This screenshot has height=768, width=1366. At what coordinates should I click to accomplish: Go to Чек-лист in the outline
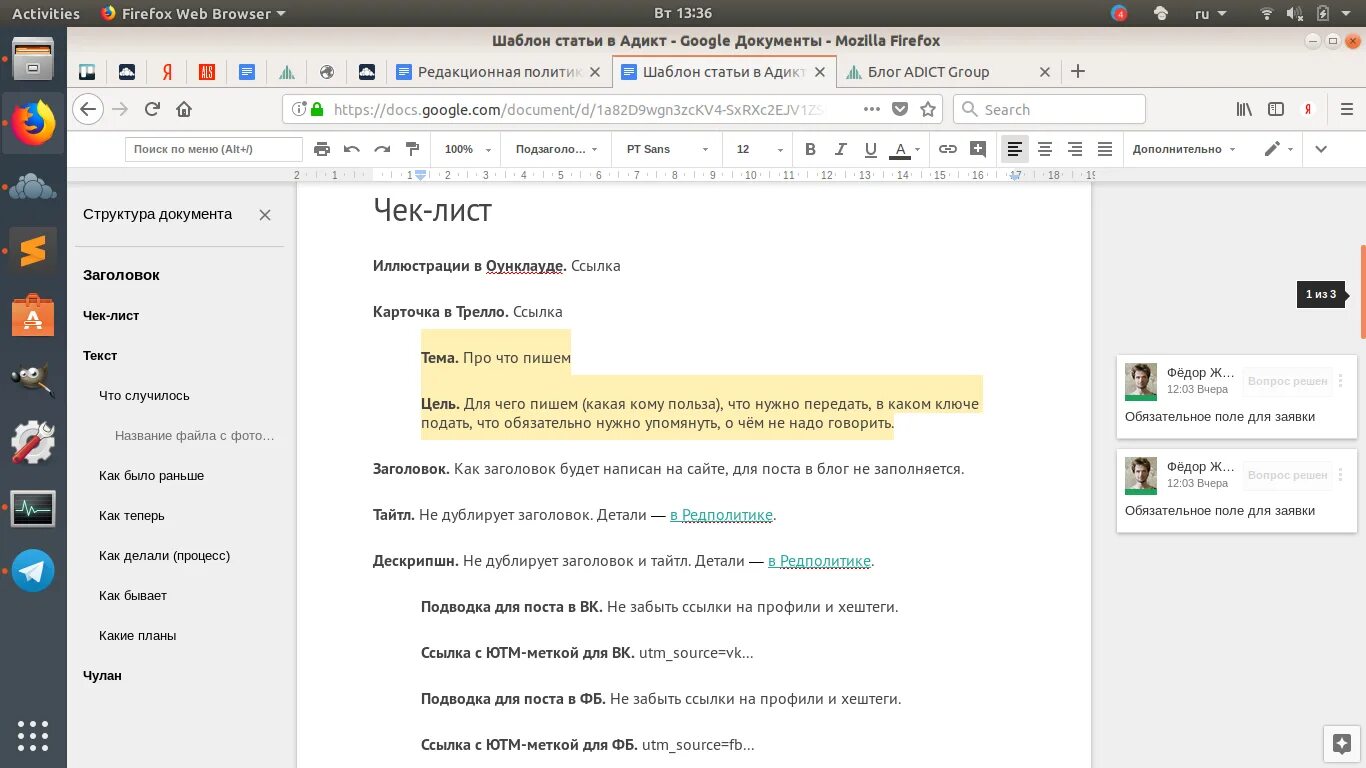click(111, 315)
